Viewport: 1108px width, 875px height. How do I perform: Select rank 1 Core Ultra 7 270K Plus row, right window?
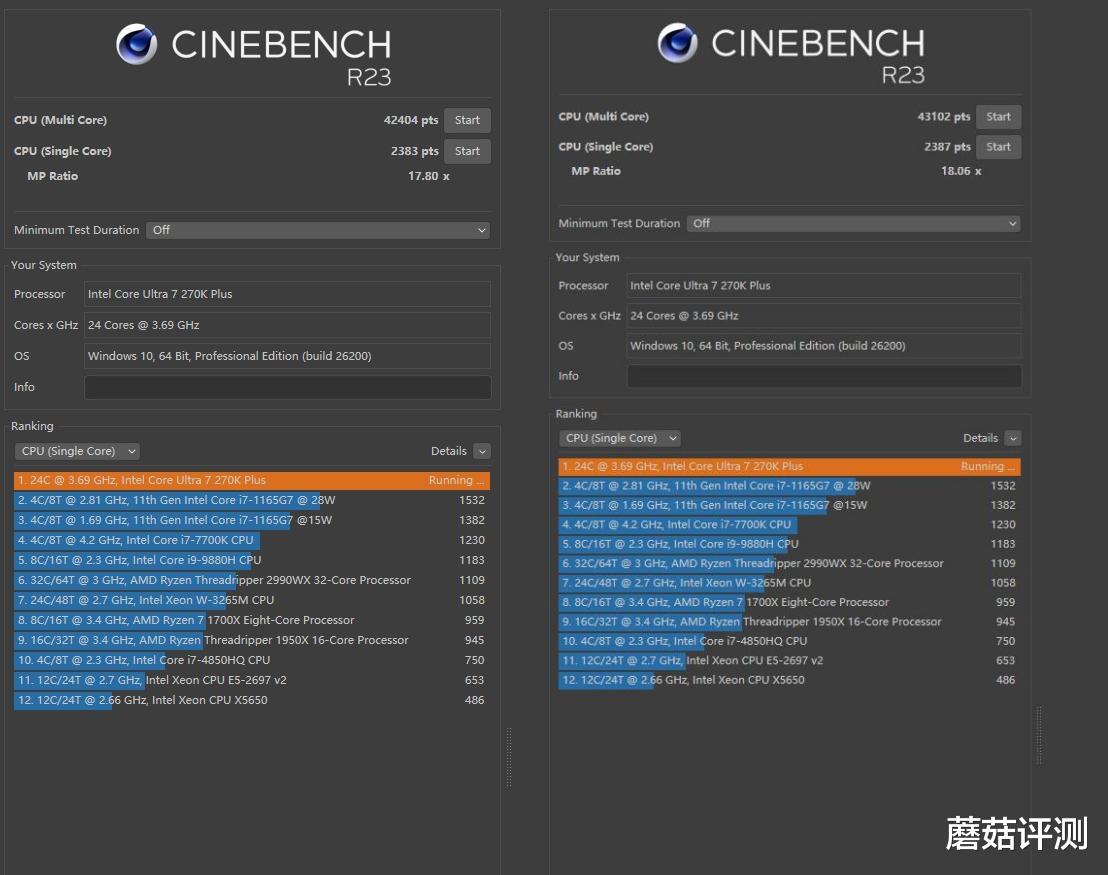pos(789,466)
